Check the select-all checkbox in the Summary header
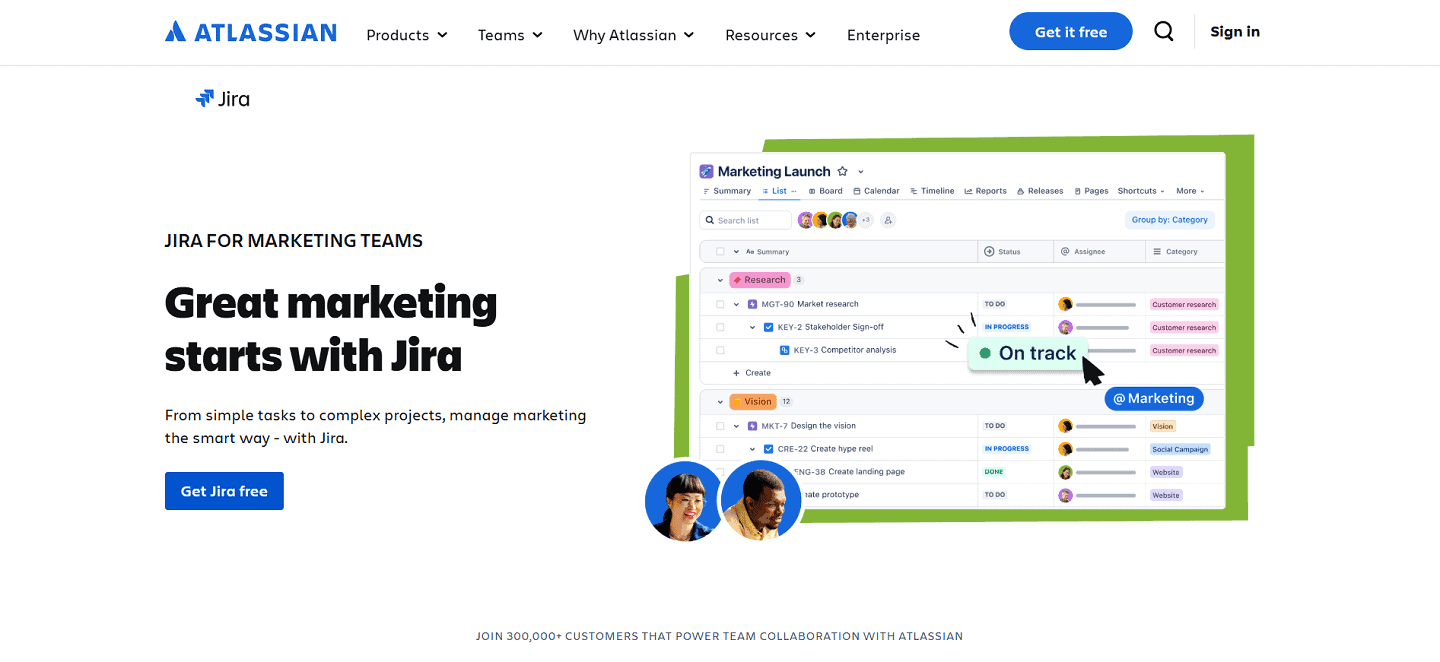This screenshot has height=662, width=1440. (x=722, y=251)
